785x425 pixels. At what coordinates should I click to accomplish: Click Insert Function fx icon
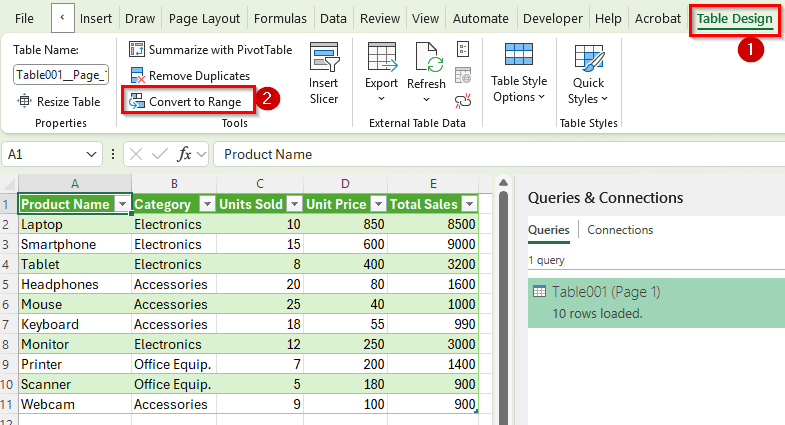coord(184,154)
